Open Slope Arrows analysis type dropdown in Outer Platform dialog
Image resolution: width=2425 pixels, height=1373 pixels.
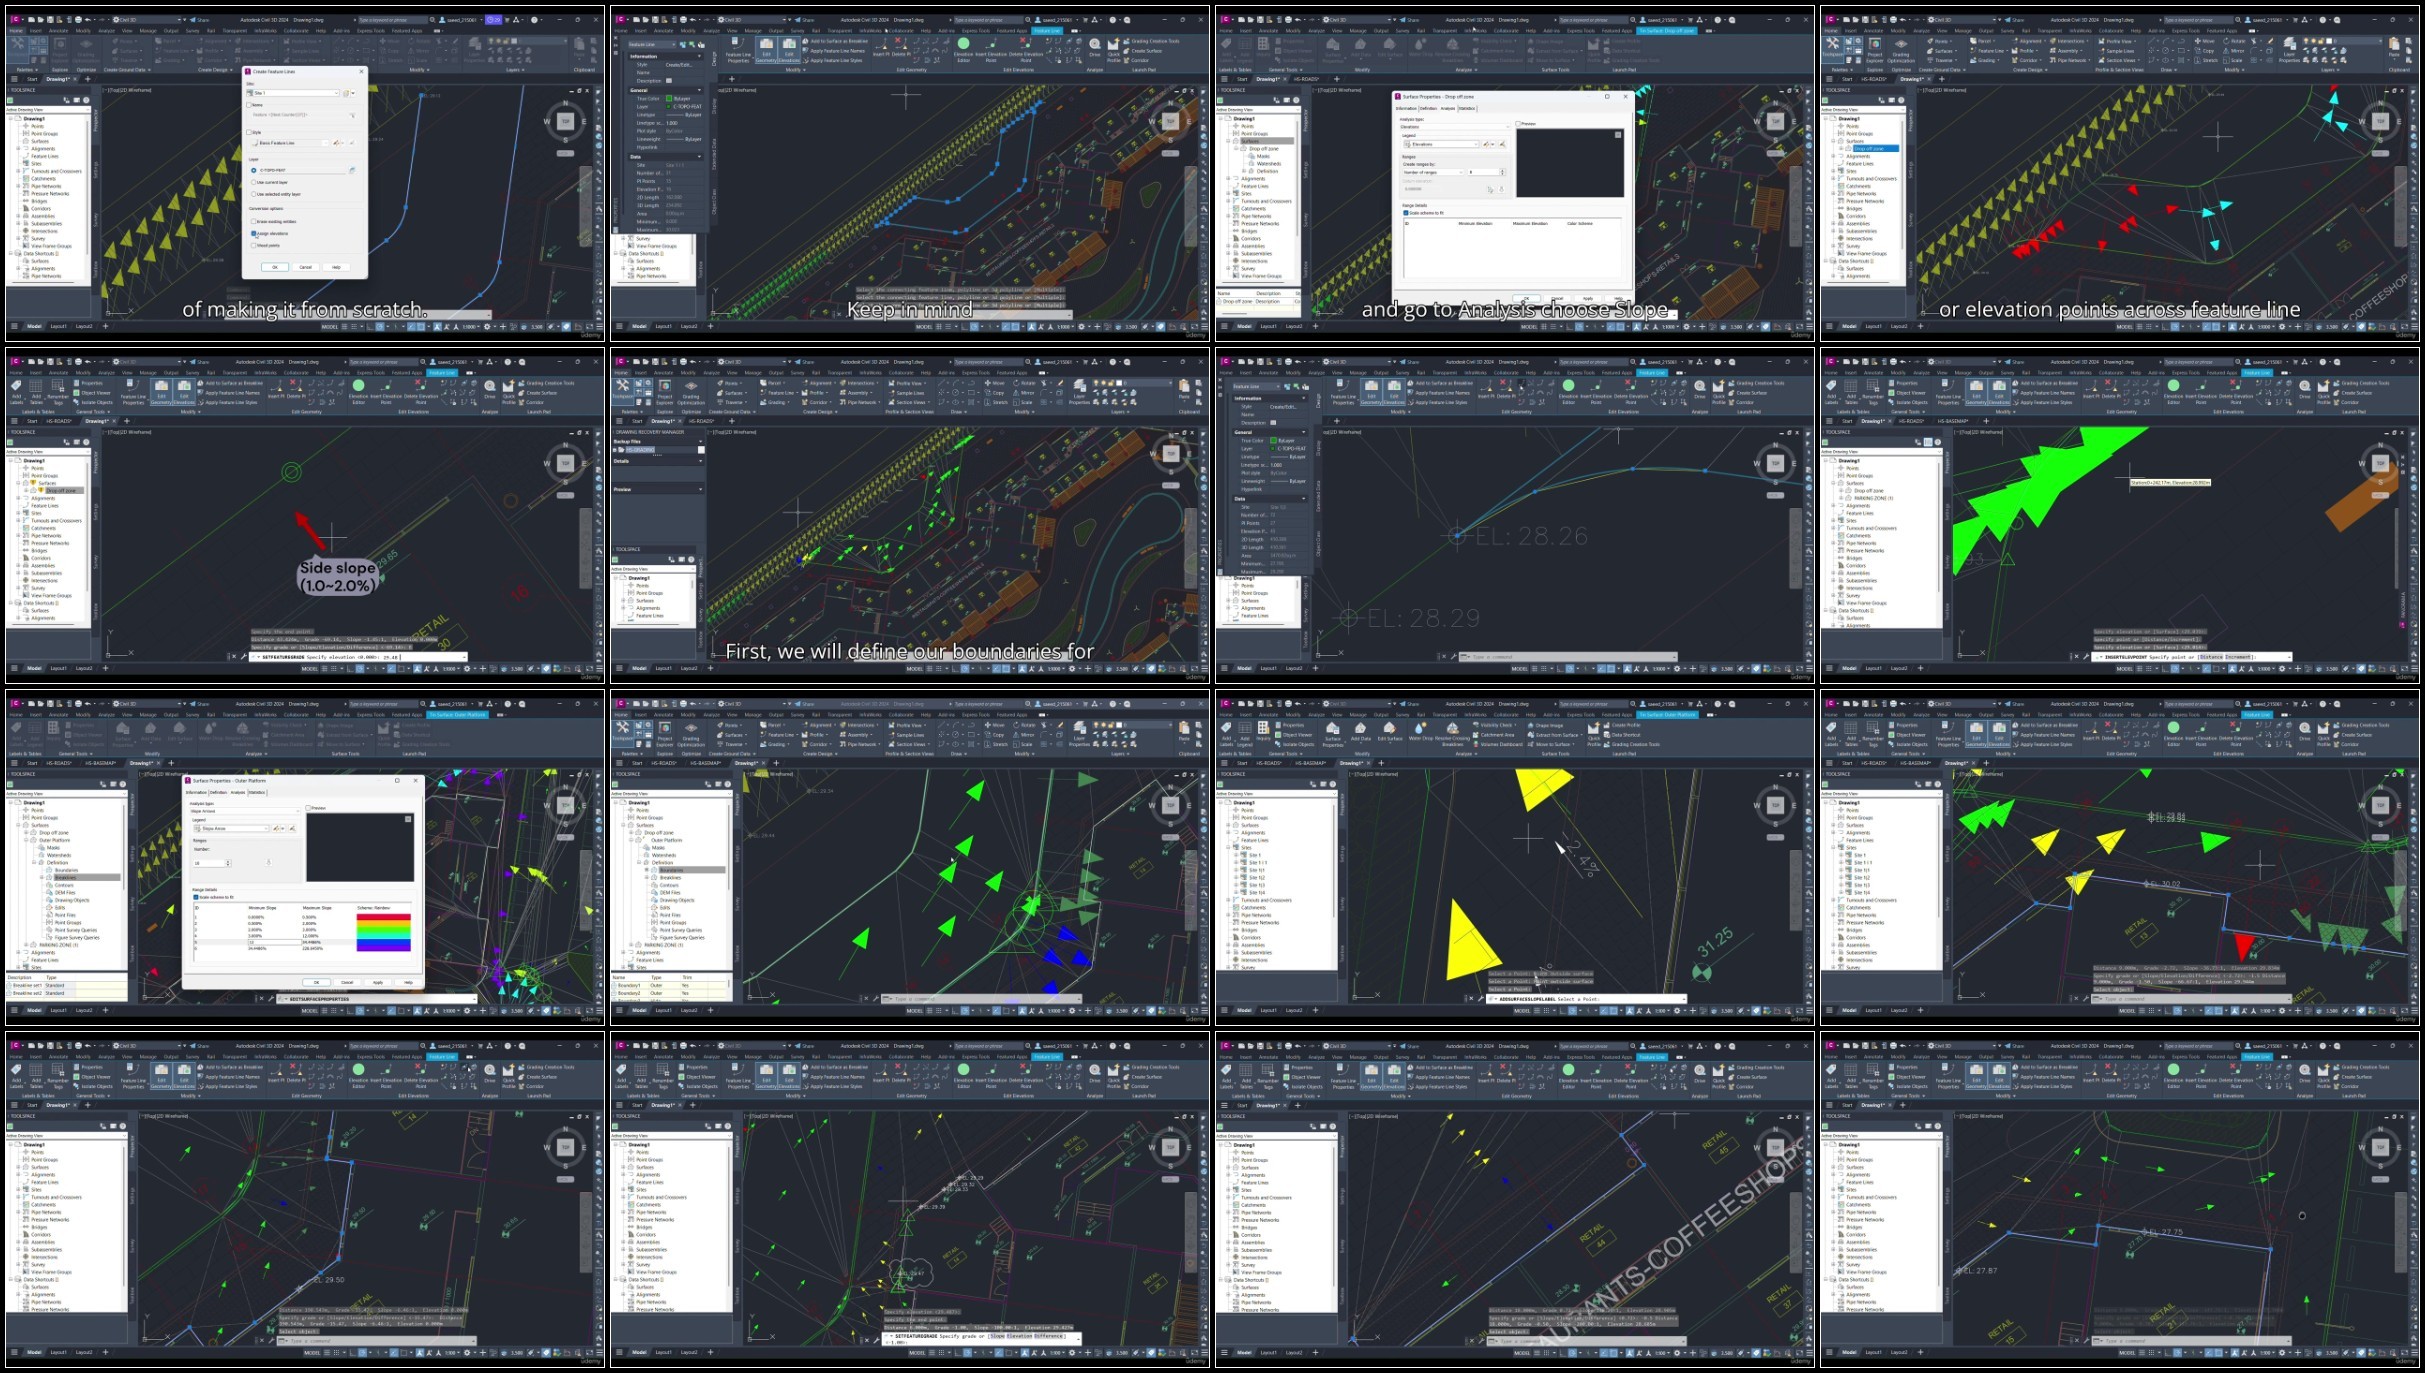[245, 811]
